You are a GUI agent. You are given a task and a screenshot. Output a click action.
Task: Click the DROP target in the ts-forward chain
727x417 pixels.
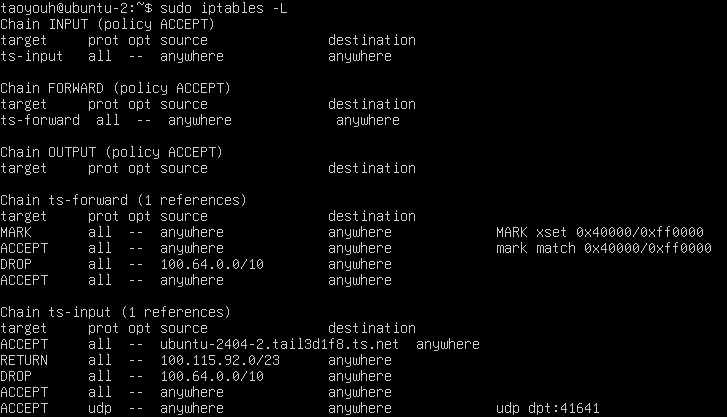point(16,264)
